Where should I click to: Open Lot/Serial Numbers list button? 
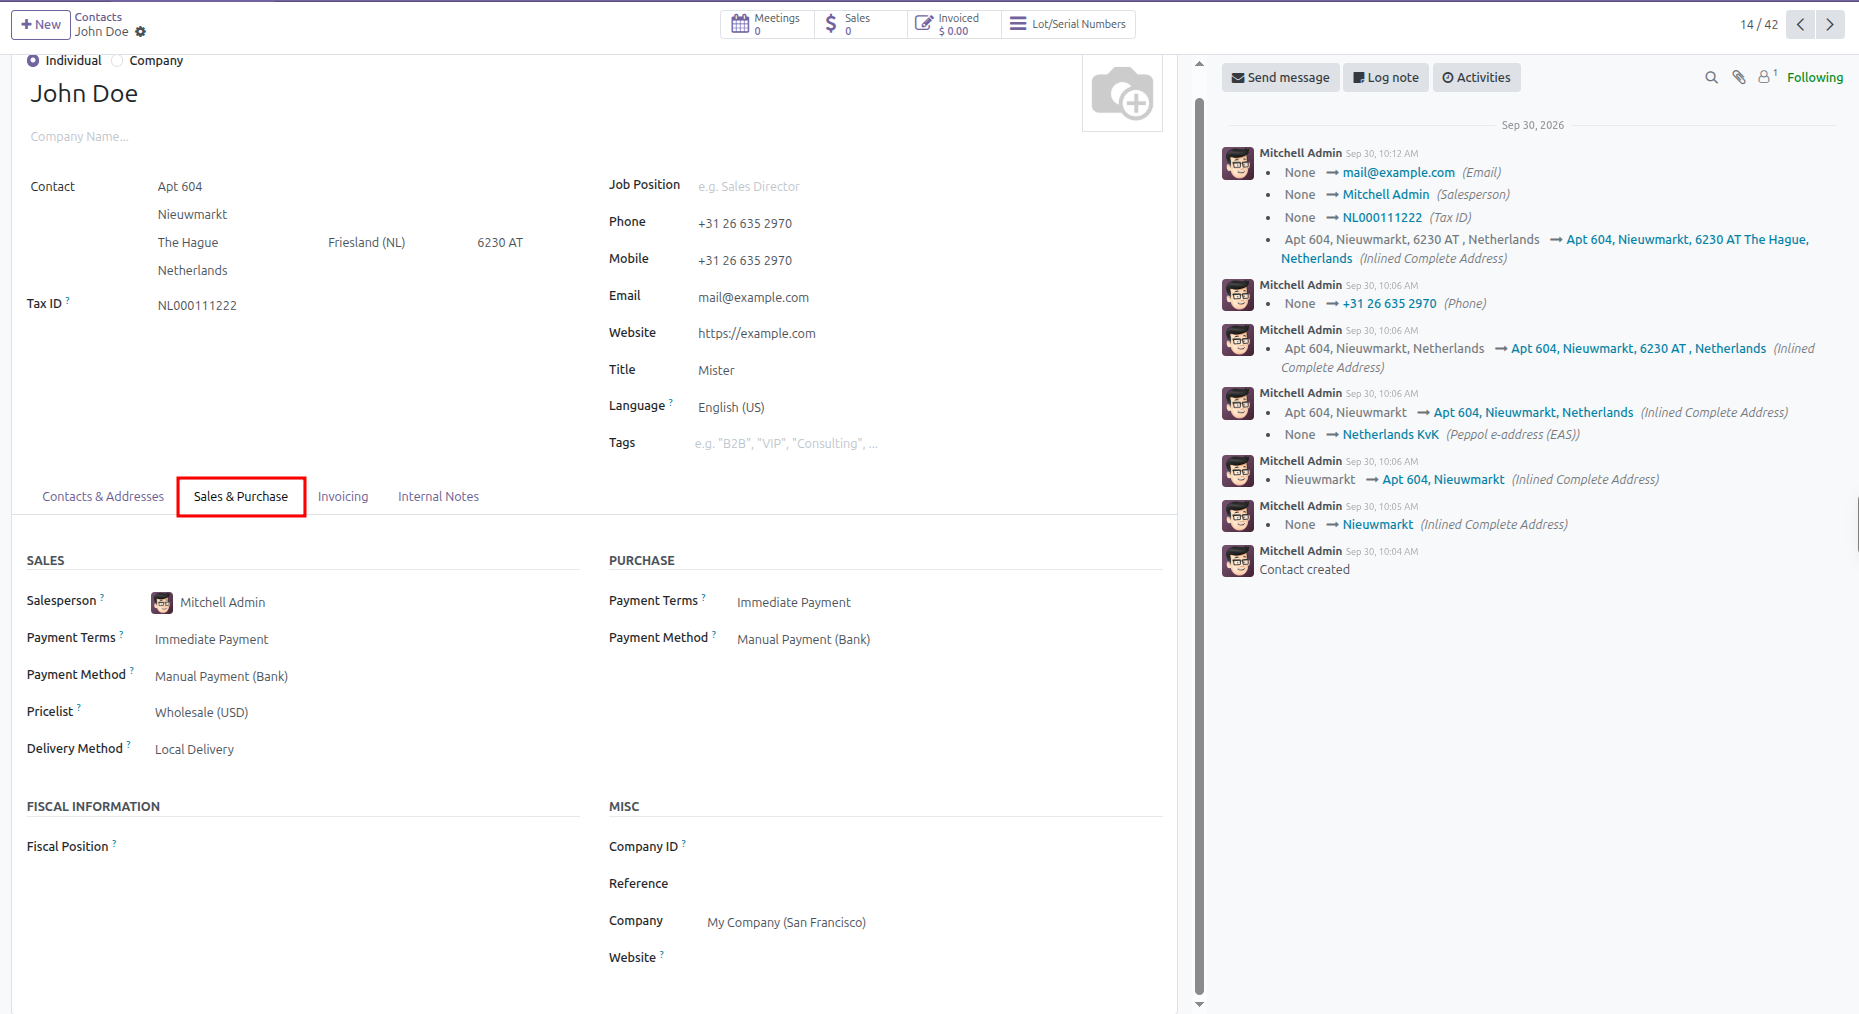(1068, 24)
